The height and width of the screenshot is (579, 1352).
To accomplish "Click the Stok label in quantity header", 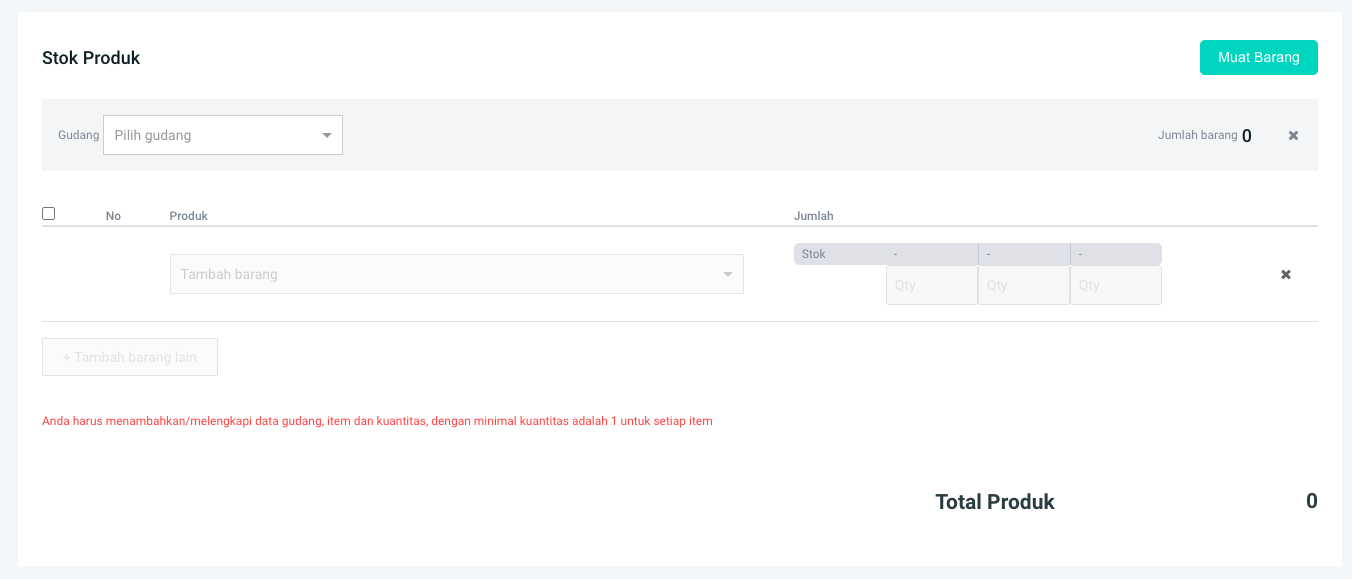I will tap(814, 254).
